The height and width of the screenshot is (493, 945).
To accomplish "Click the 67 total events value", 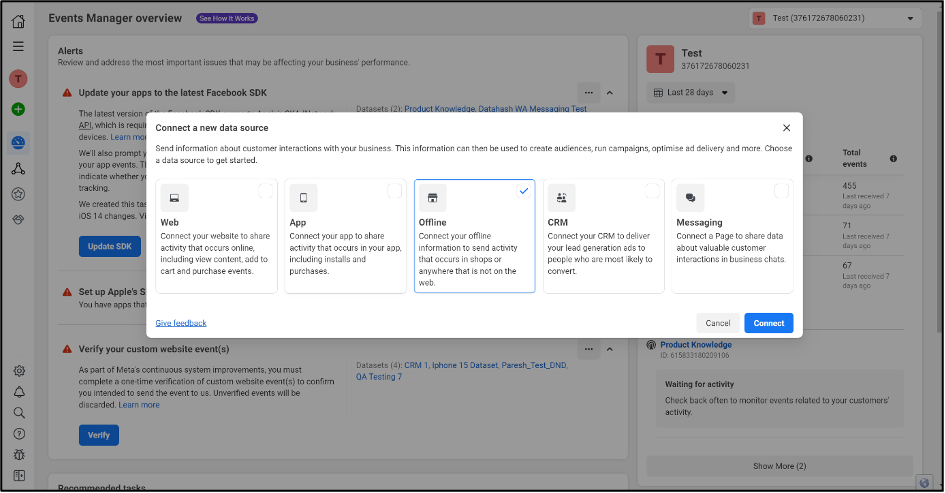I will coord(847,265).
